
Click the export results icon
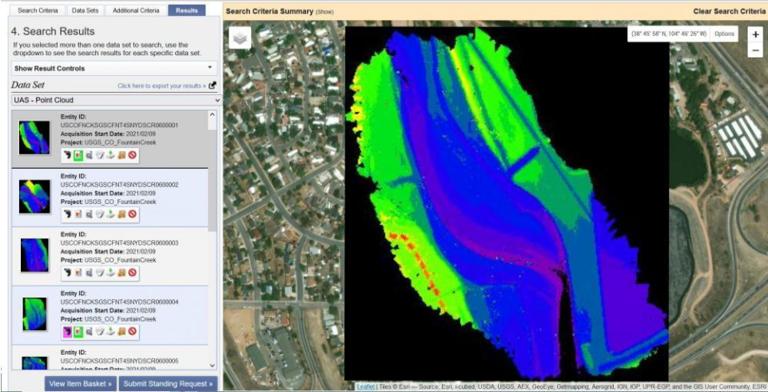pyautogui.click(x=212, y=85)
